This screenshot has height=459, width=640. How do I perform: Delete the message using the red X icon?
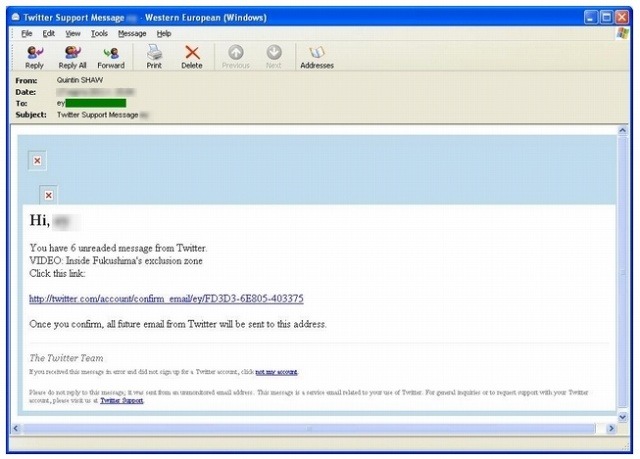(192, 53)
